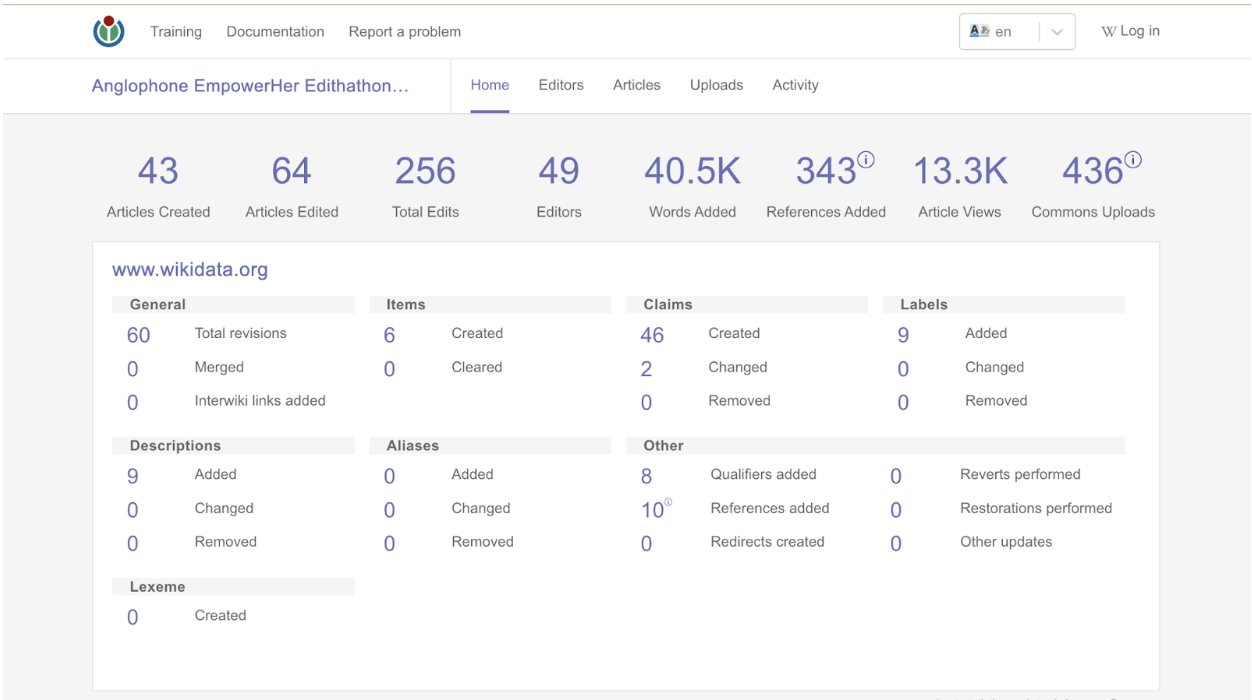The image size is (1252, 700).
Task: Click the Reverts performed label
Action: 1021,474
